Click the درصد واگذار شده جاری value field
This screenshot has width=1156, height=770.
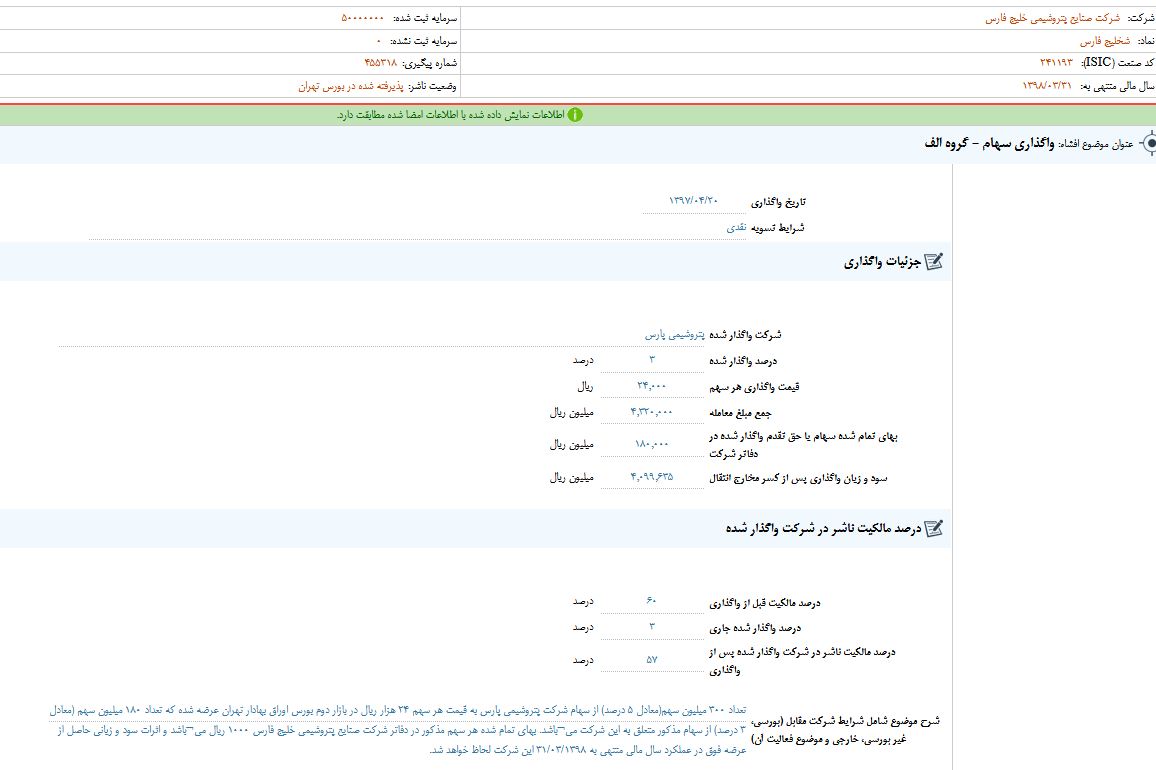click(652, 627)
